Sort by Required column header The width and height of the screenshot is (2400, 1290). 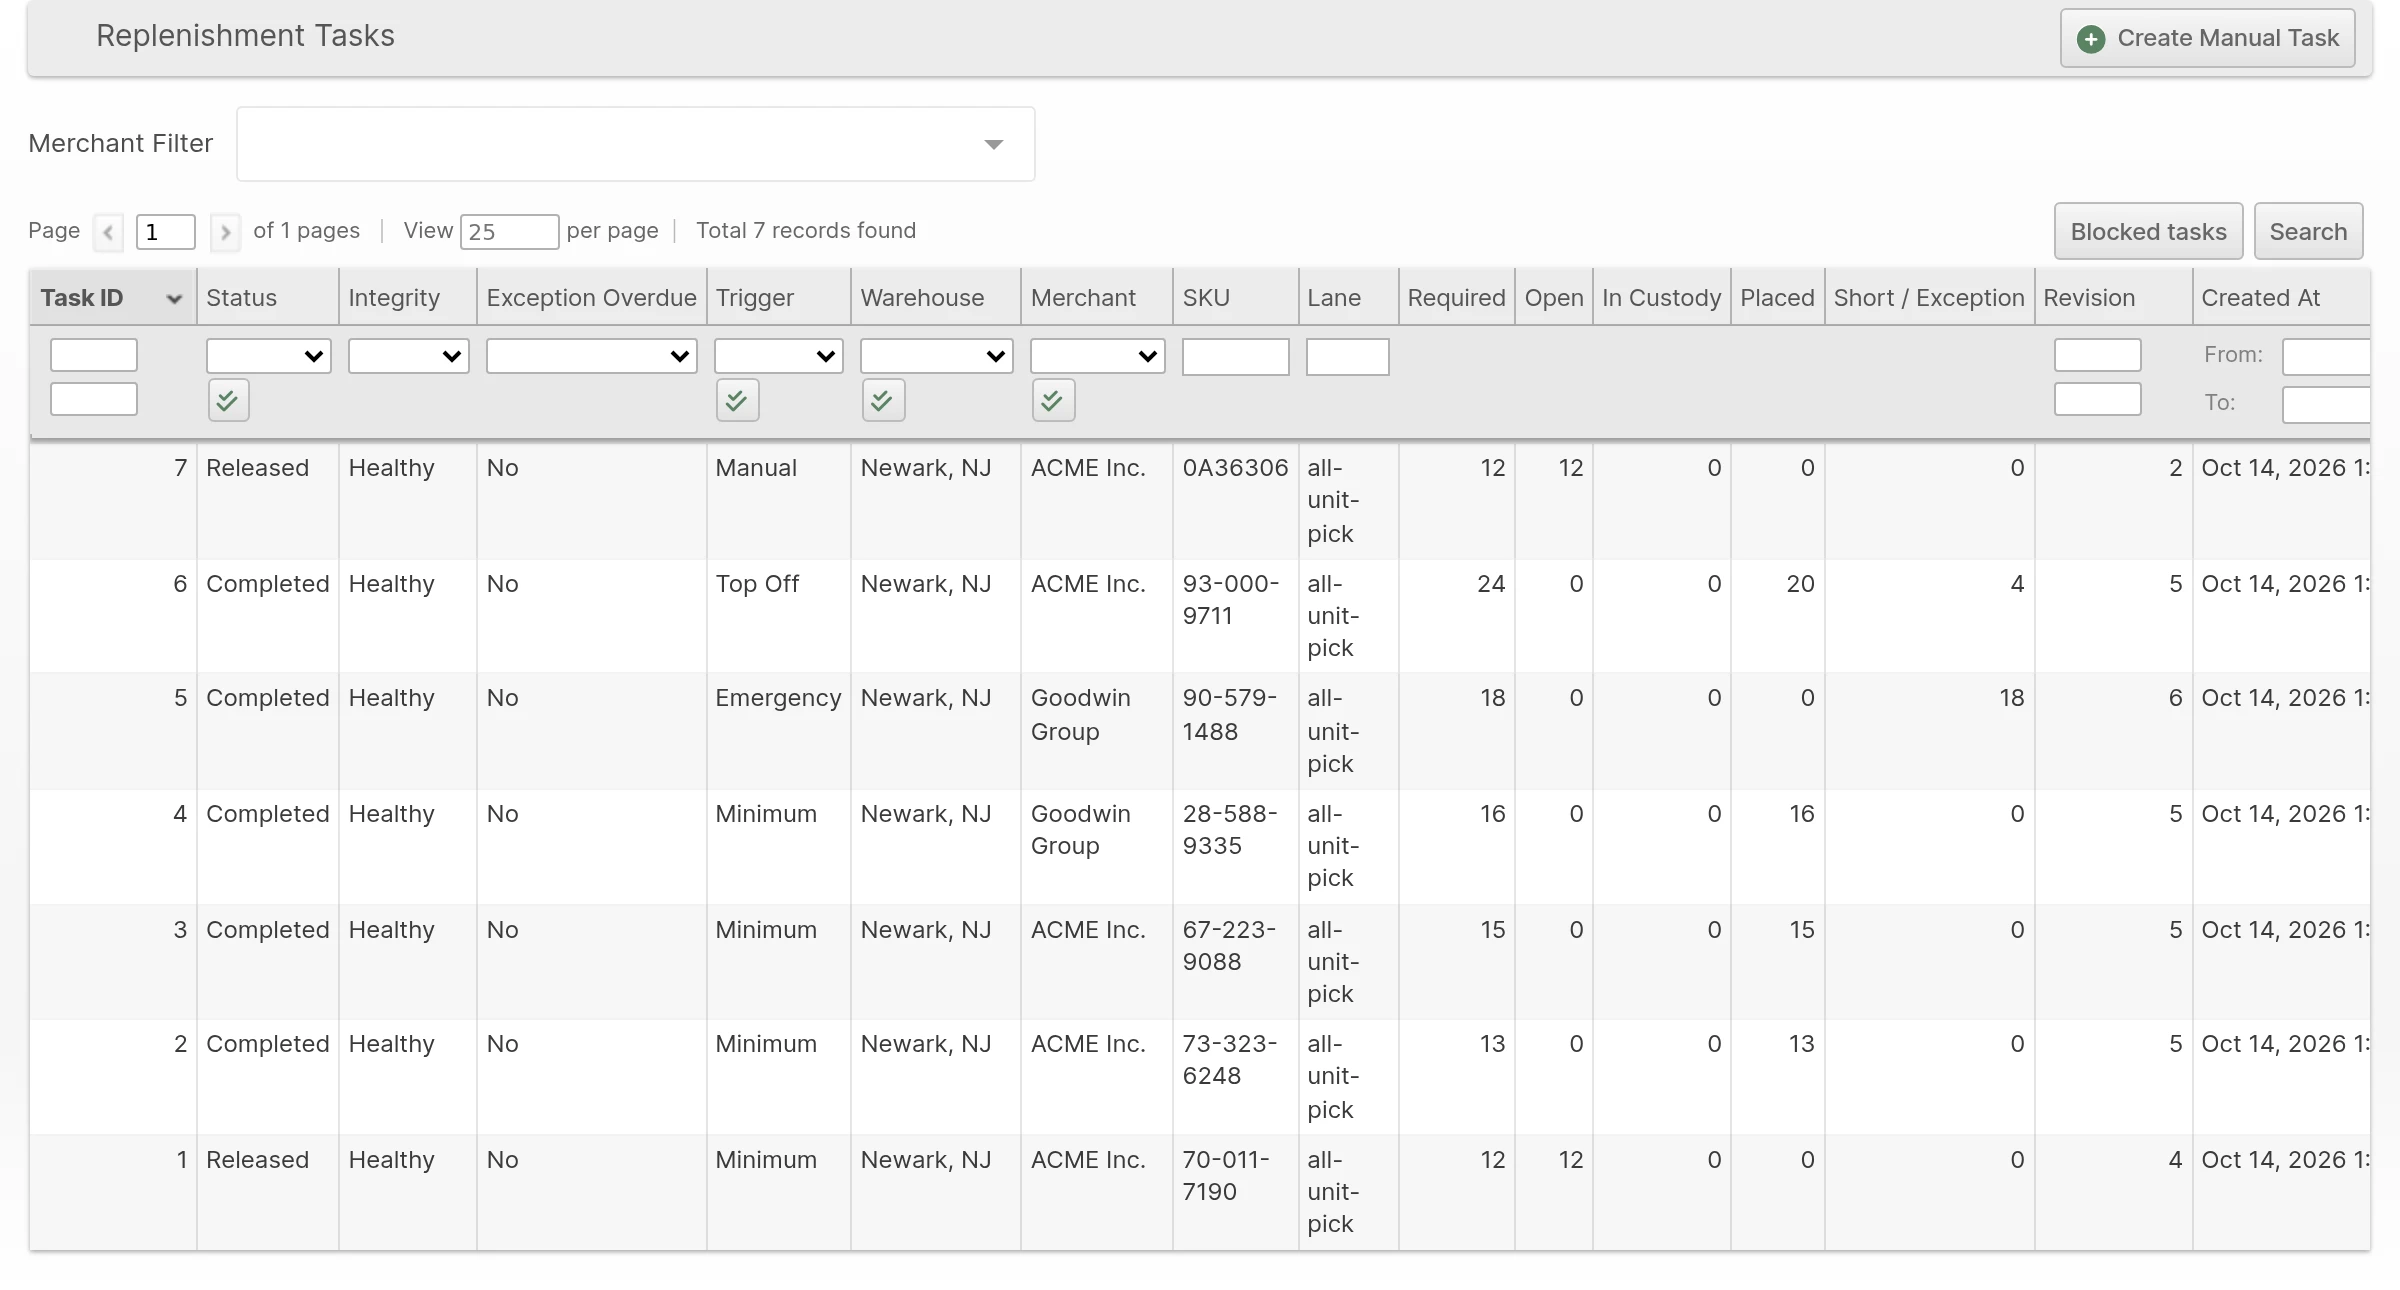(1456, 298)
